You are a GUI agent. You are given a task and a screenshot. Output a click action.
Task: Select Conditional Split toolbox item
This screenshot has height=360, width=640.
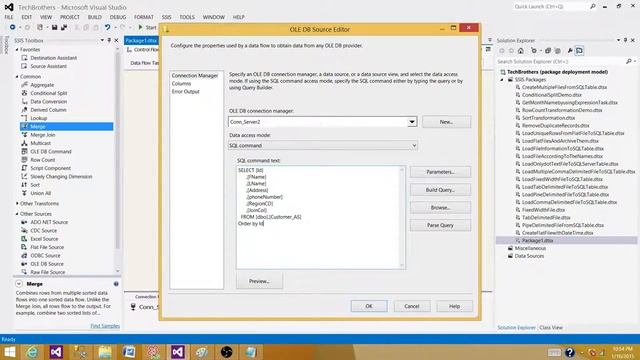[x=49, y=93]
